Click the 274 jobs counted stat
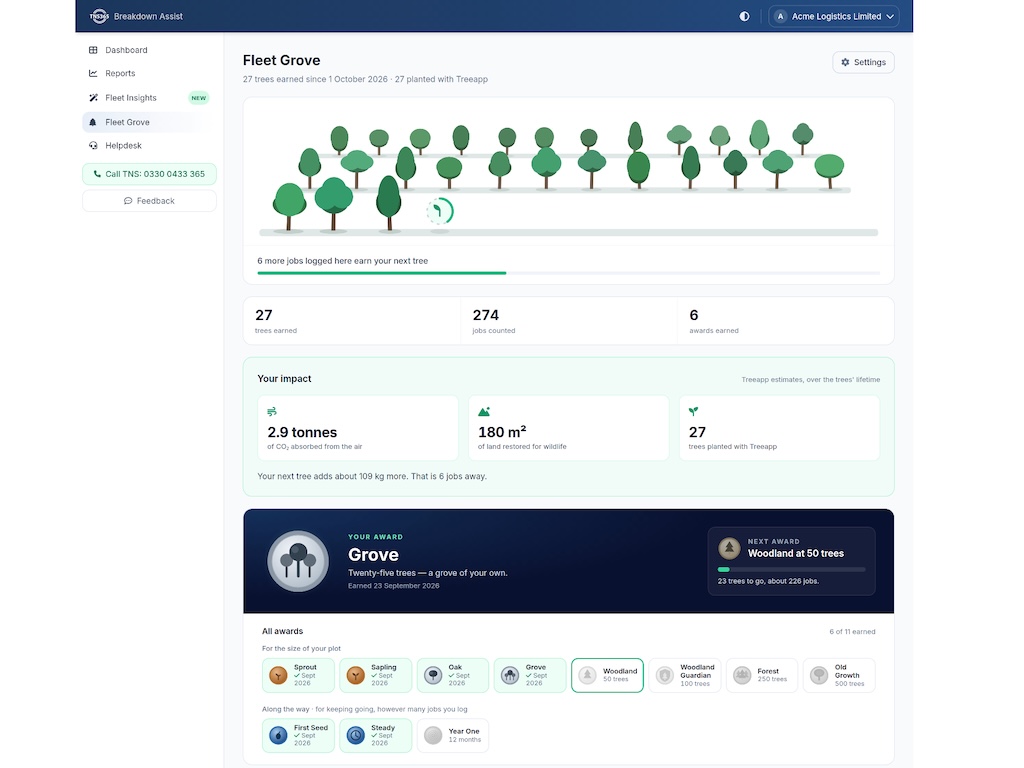The image size is (1024, 768). pos(569,321)
